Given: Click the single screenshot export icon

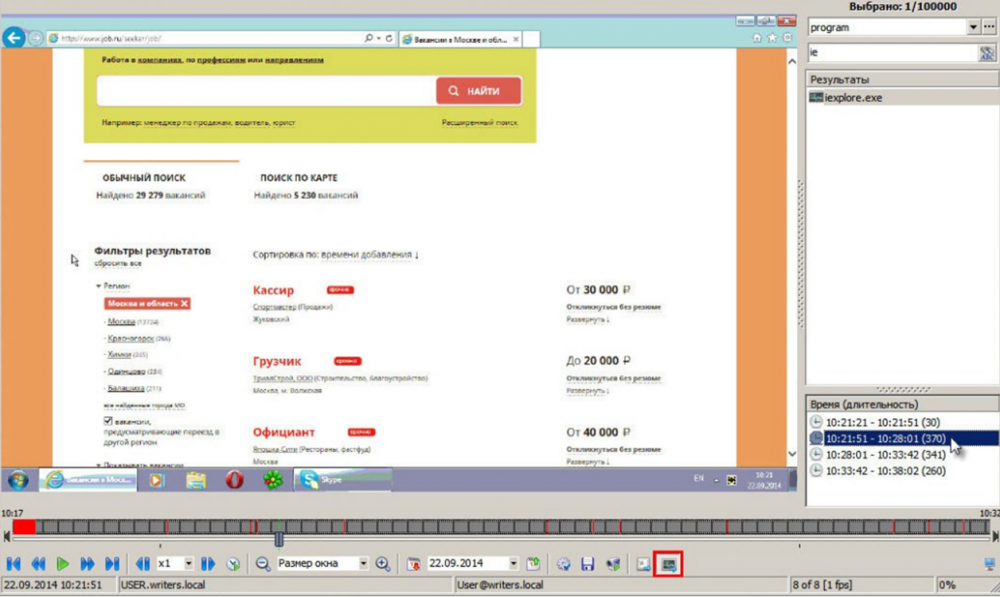Looking at the screenshot, I should [x=643, y=564].
